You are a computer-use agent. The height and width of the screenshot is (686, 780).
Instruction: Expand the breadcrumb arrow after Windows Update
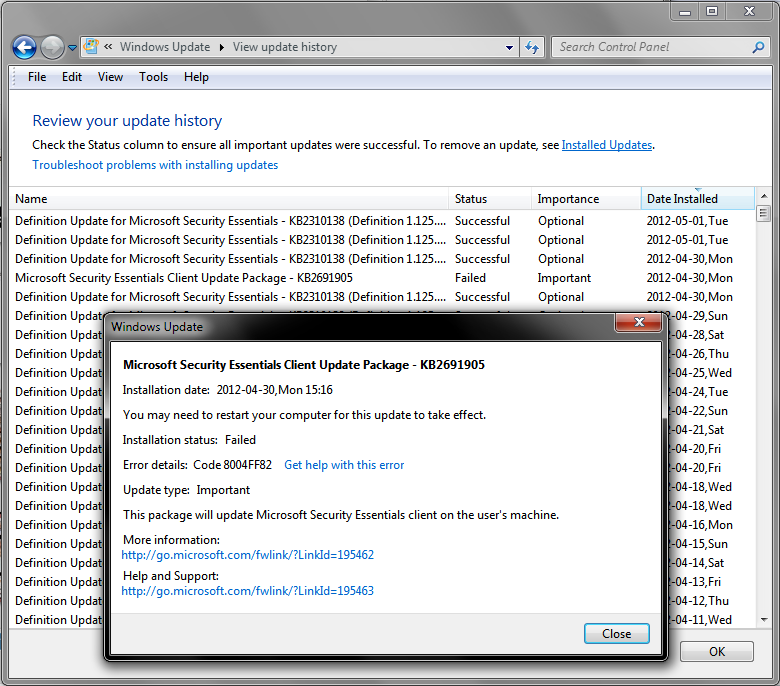point(221,47)
